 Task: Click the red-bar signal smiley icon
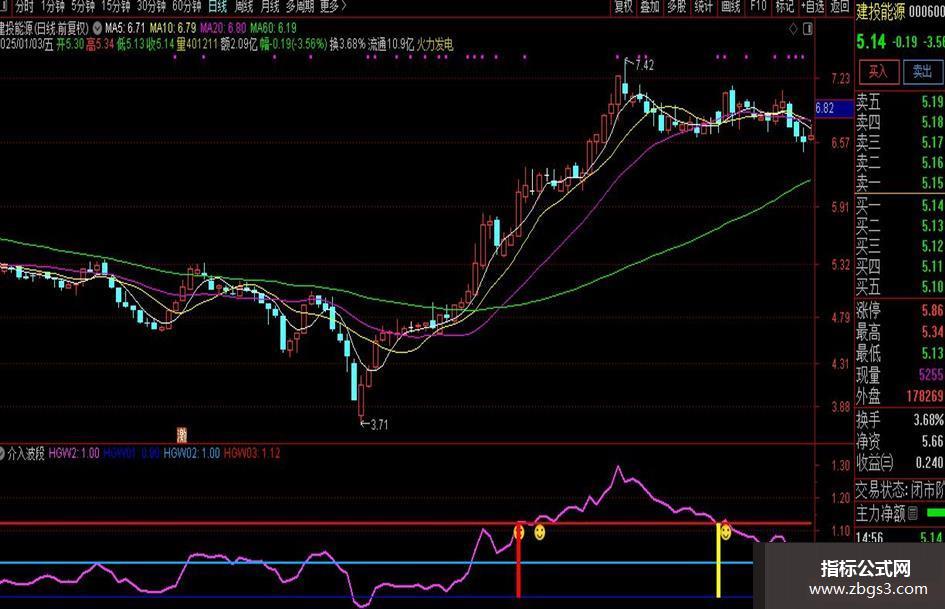click(518, 532)
